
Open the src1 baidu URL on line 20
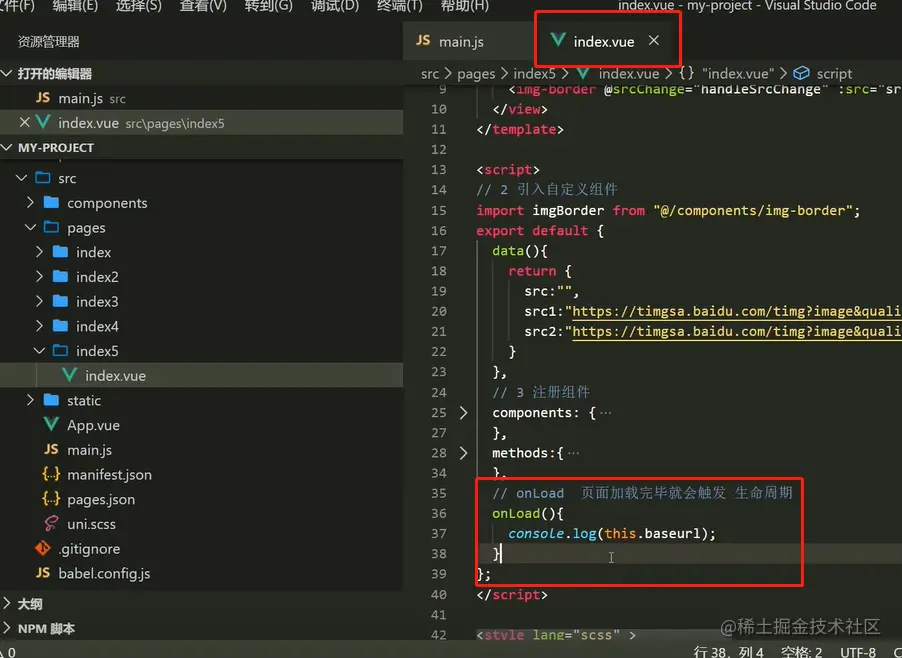point(736,311)
